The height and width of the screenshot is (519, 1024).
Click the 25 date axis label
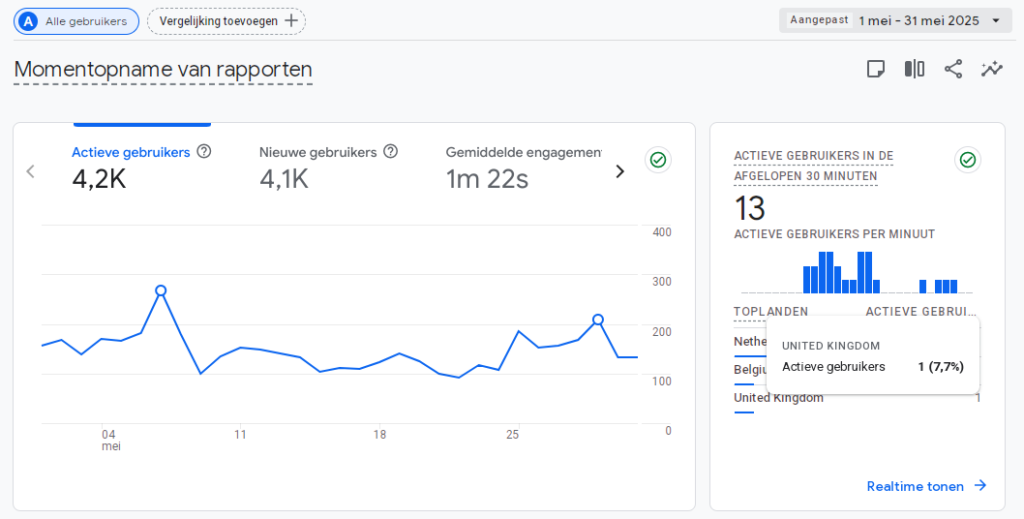[513, 435]
